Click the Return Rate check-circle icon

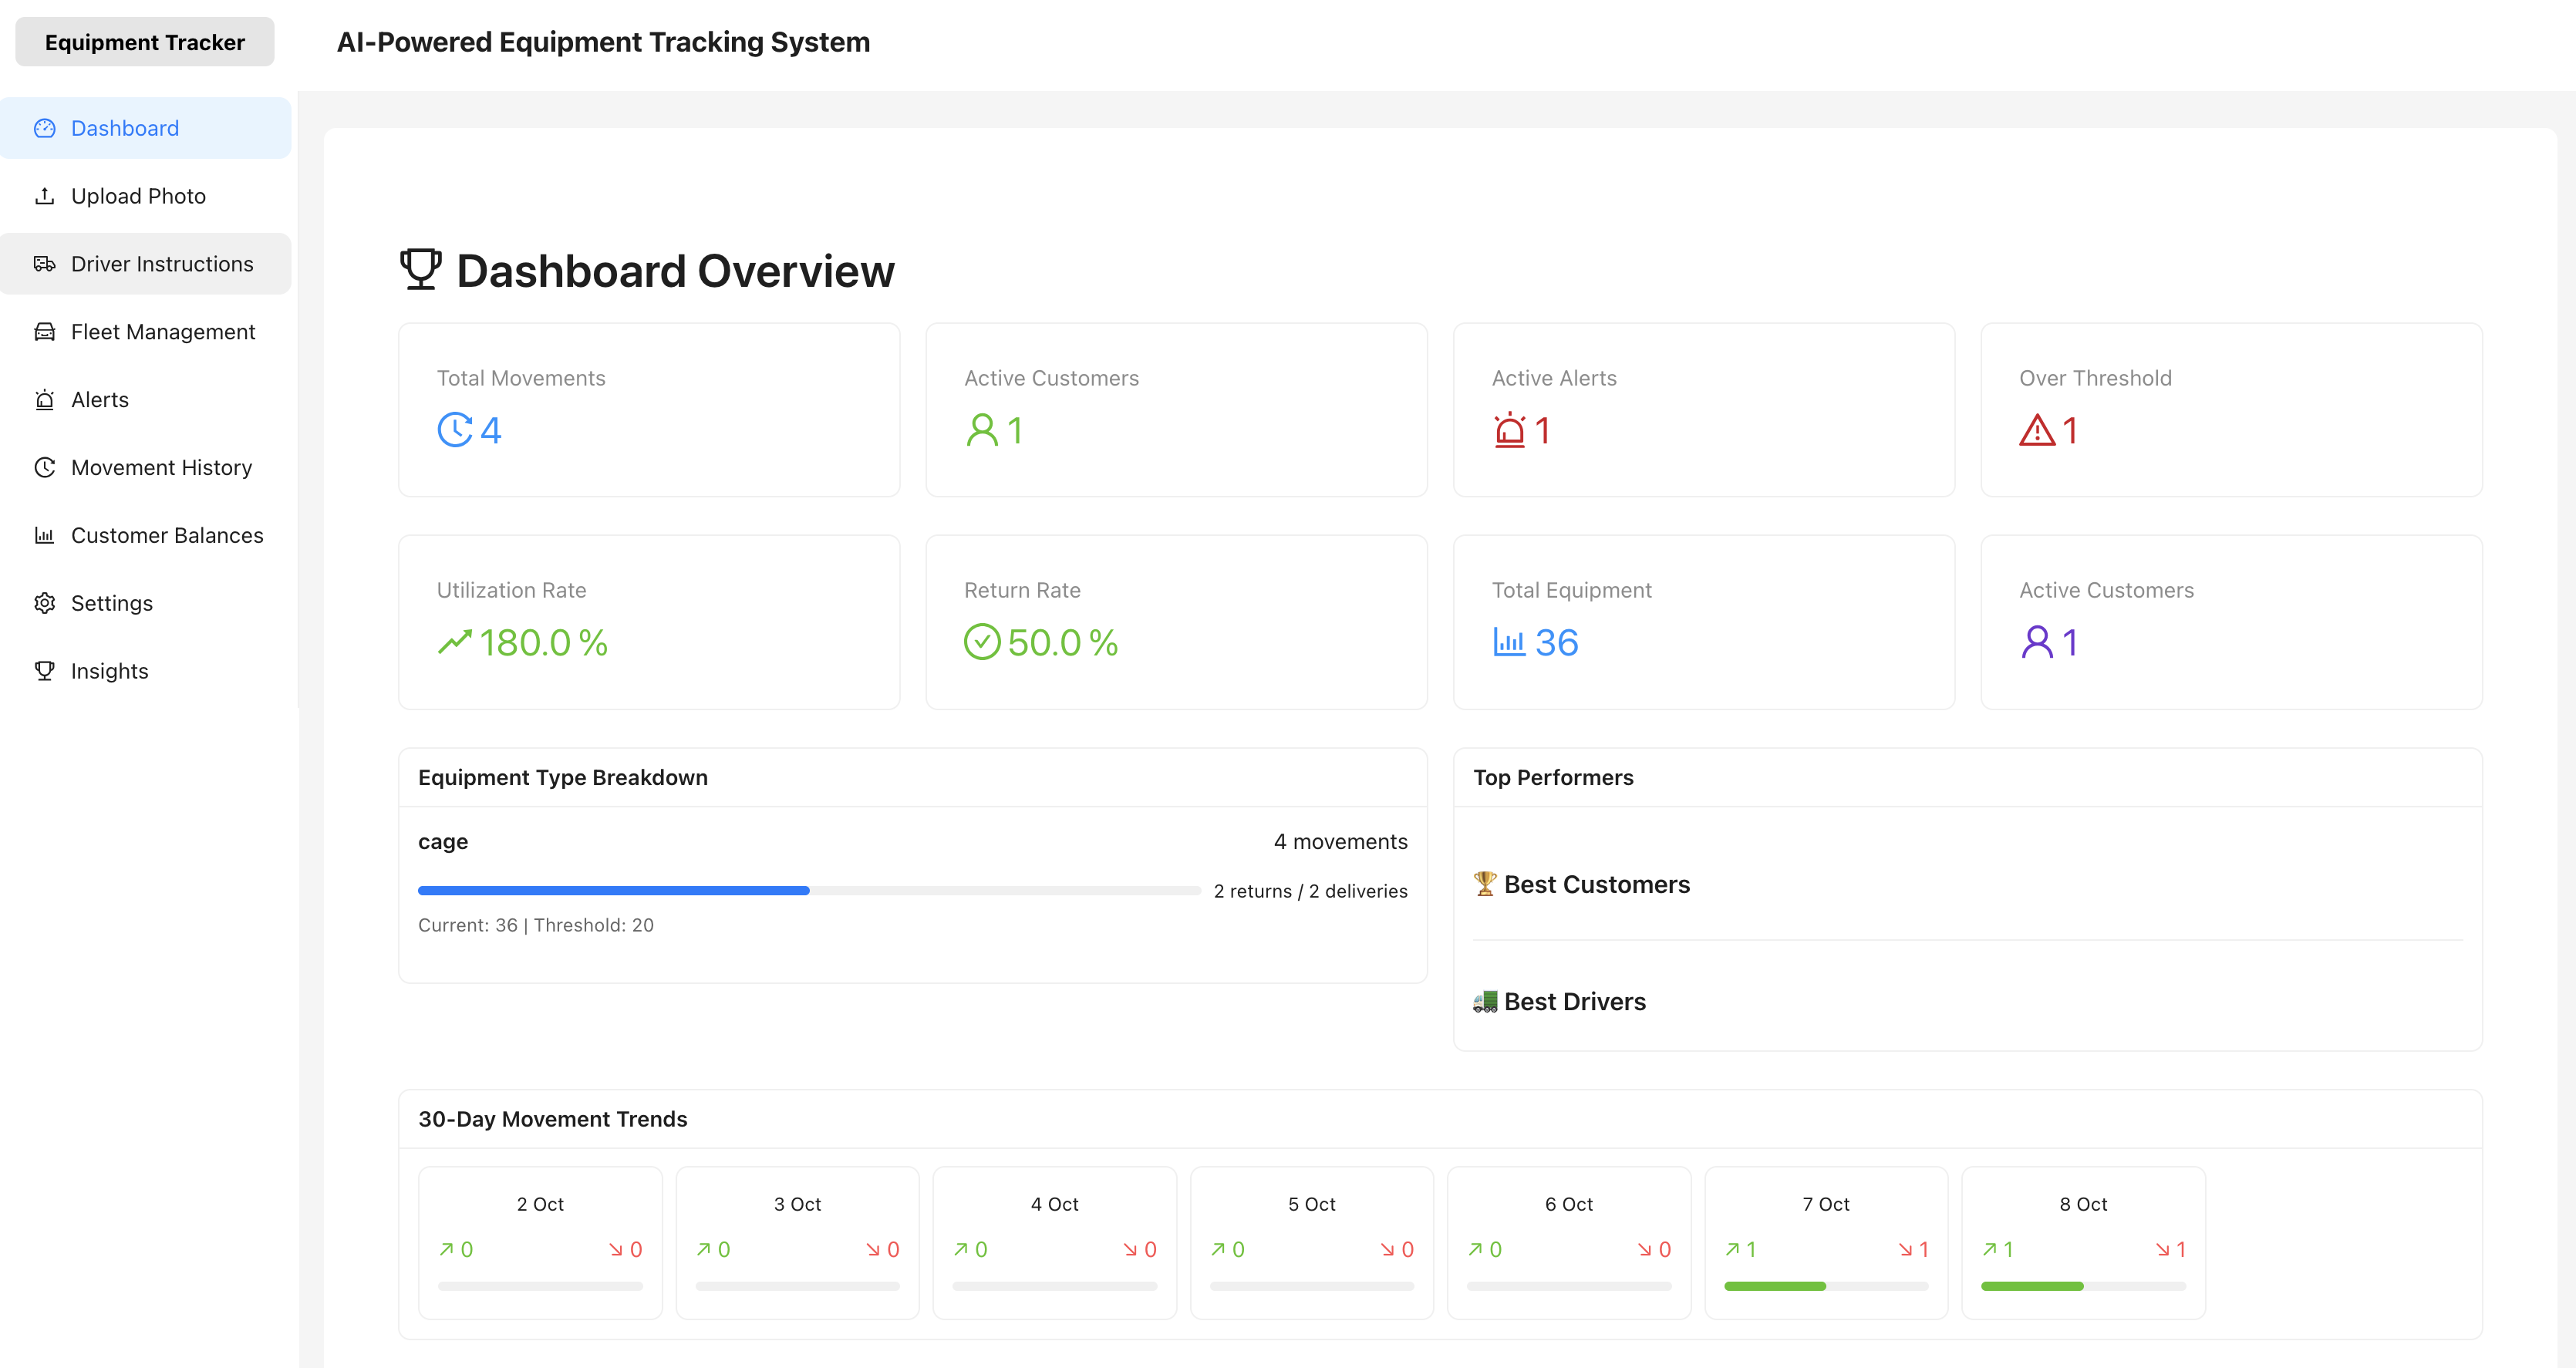pos(981,642)
